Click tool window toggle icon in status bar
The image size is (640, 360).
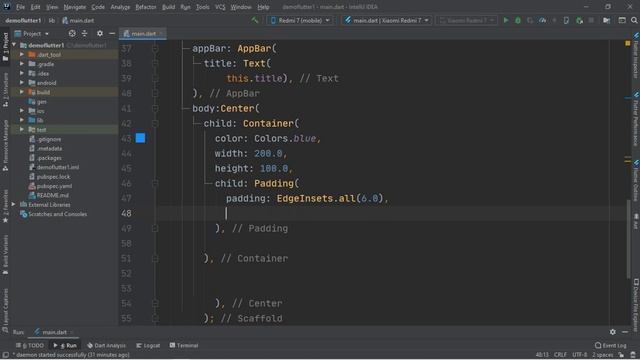click(x=5, y=355)
